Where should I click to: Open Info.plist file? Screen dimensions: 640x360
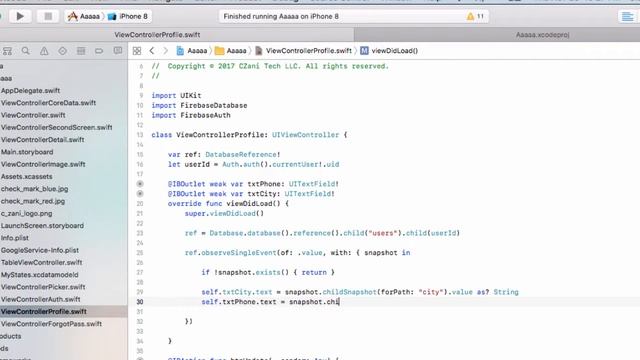pyautogui.click(x=15, y=238)
